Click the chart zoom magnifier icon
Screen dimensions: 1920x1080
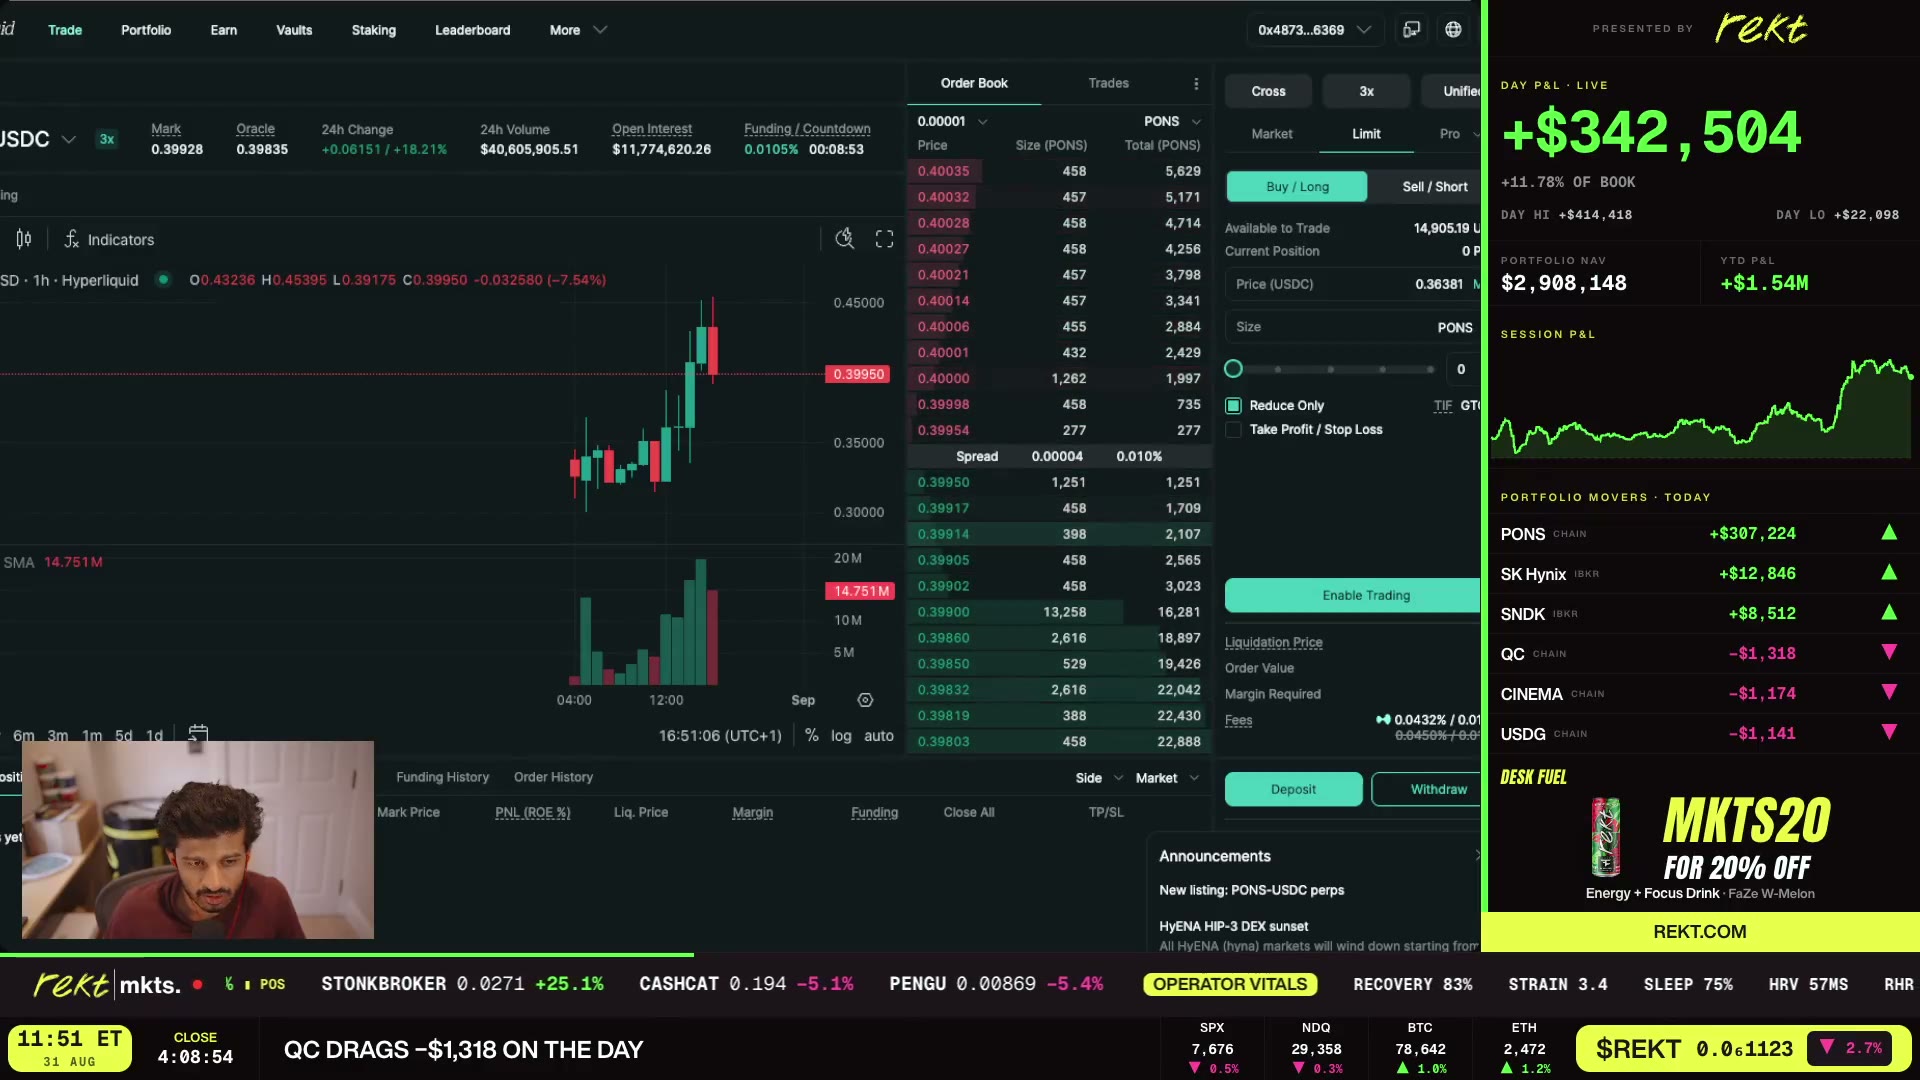point(845,239)
